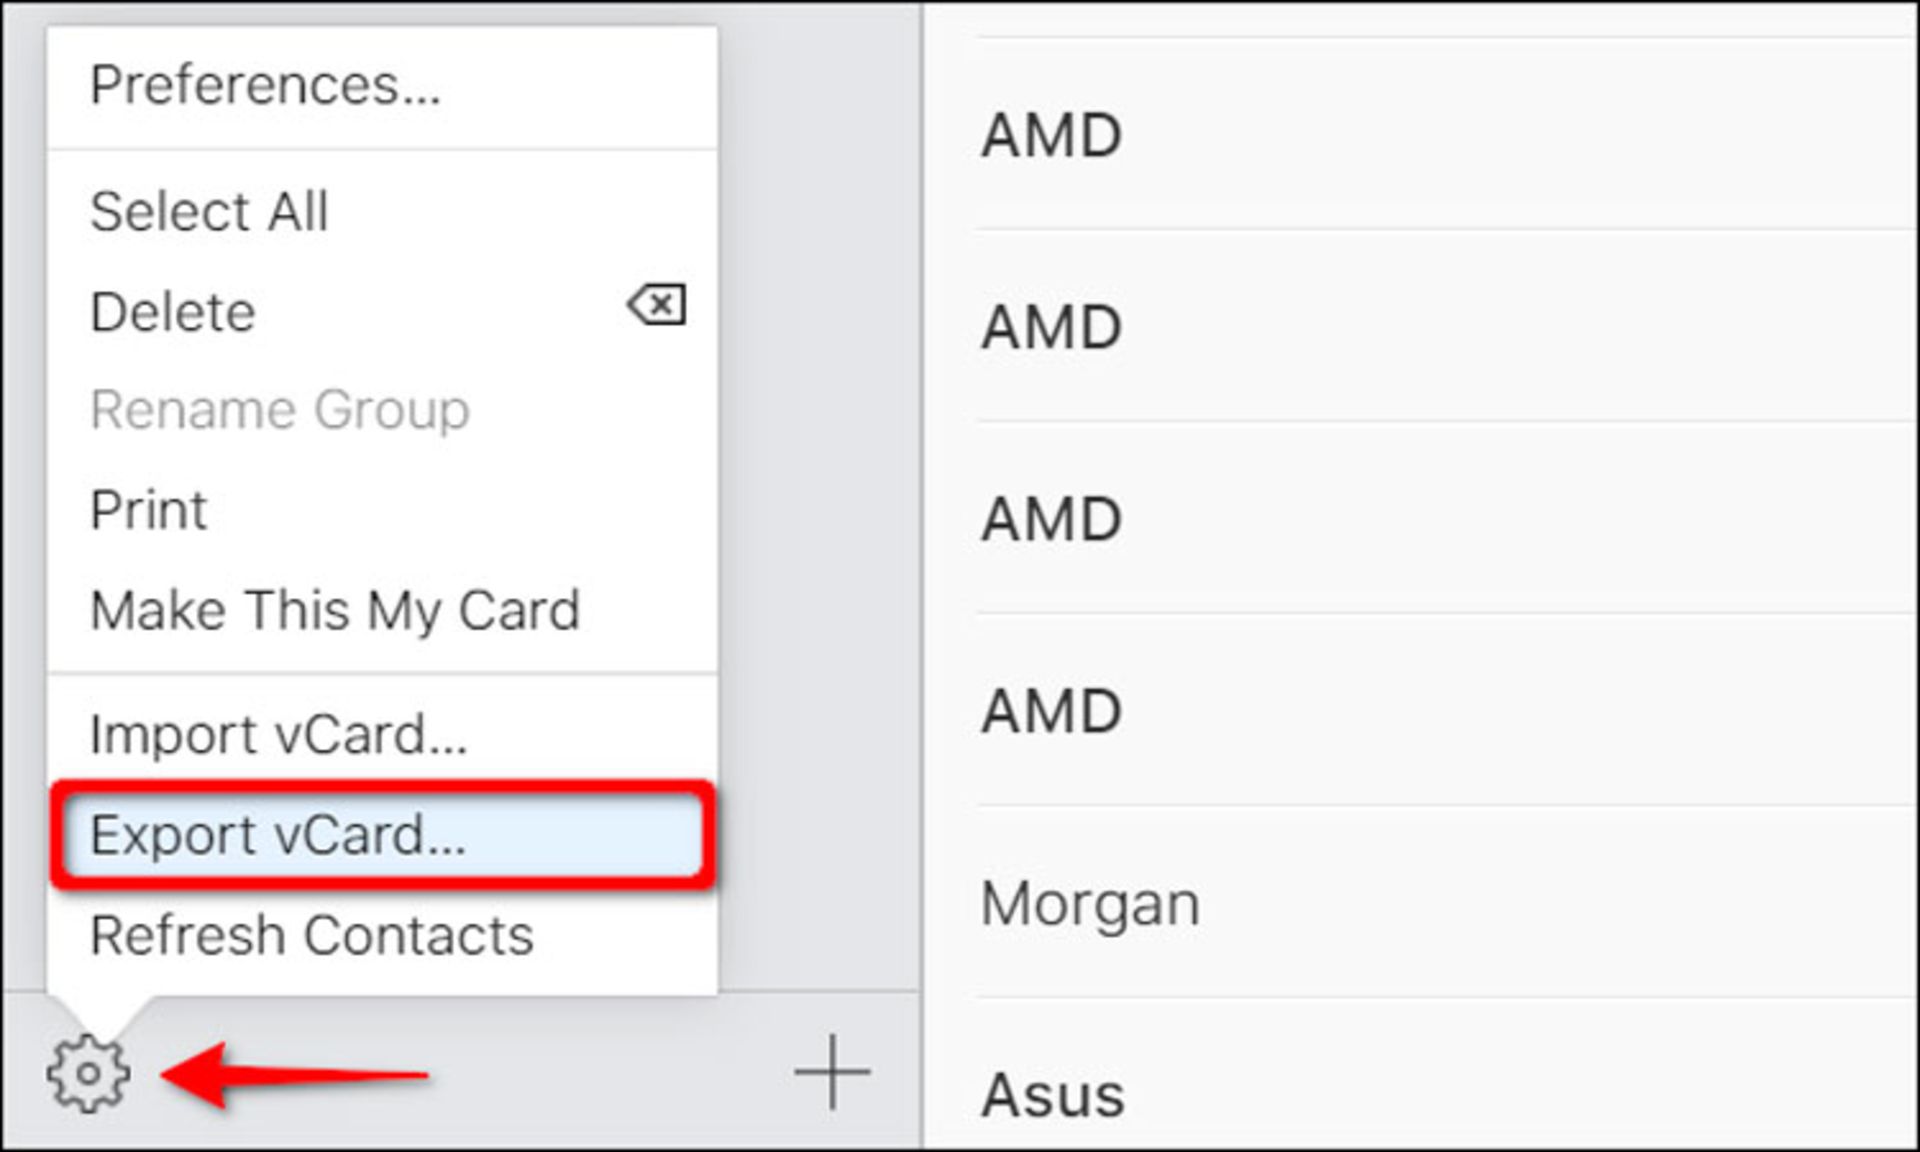Choose Print from the popup menu
The width and height of the screenshot is (1920, 1152).
[148, 510]
